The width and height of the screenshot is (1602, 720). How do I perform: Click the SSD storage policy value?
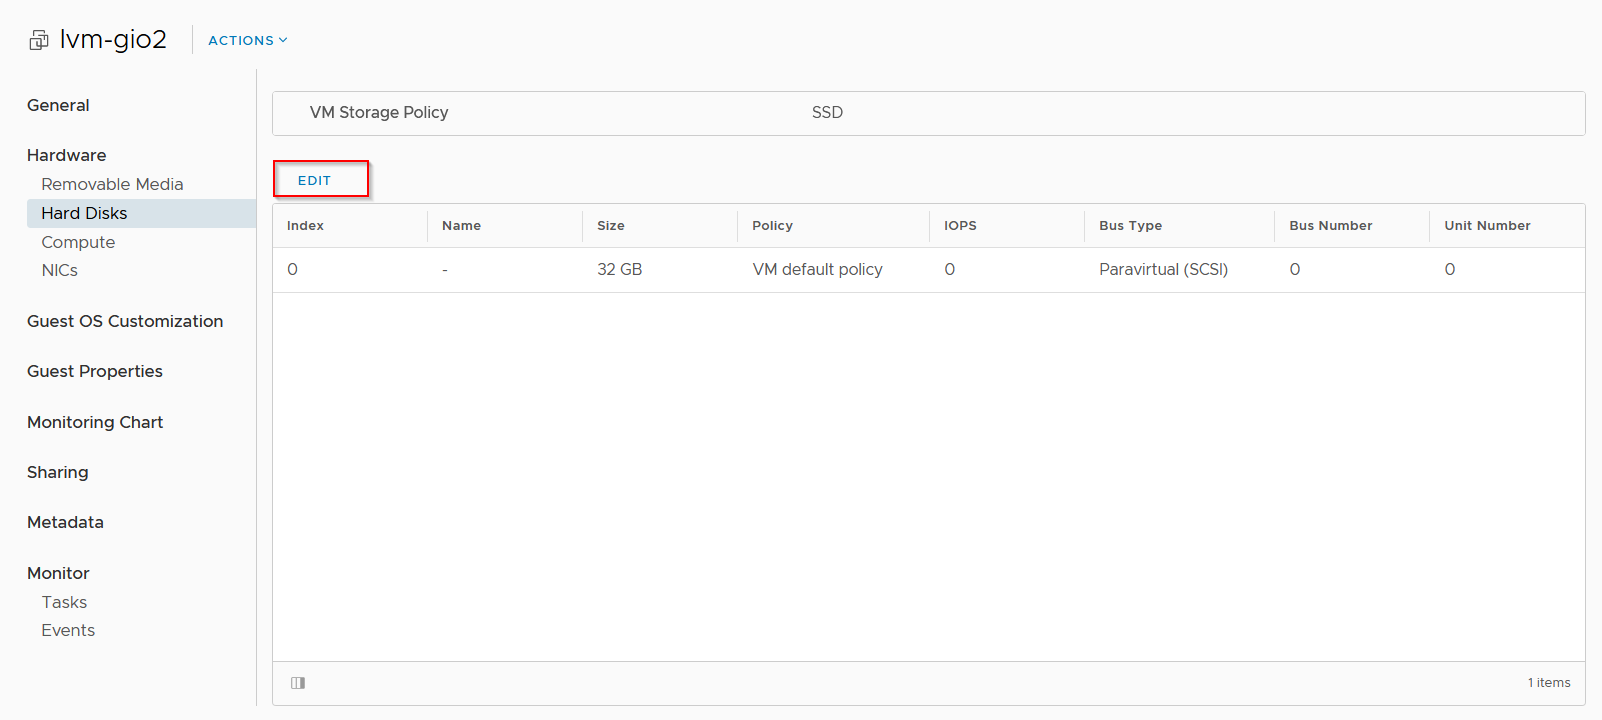(x=827, y=112)
